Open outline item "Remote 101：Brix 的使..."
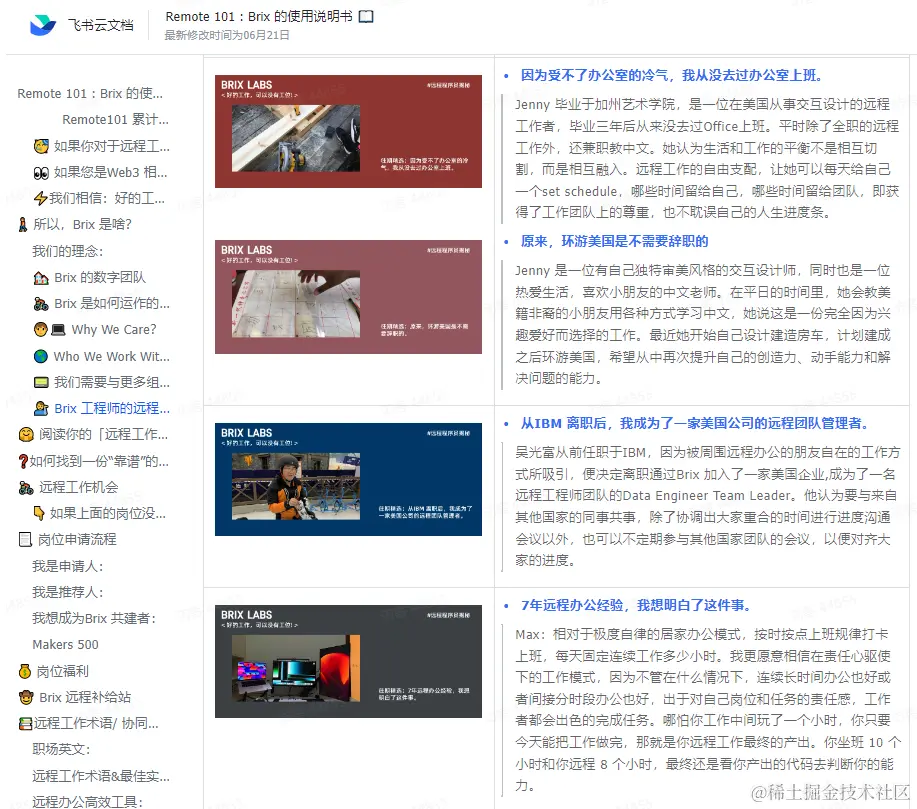 coord(90,94)
